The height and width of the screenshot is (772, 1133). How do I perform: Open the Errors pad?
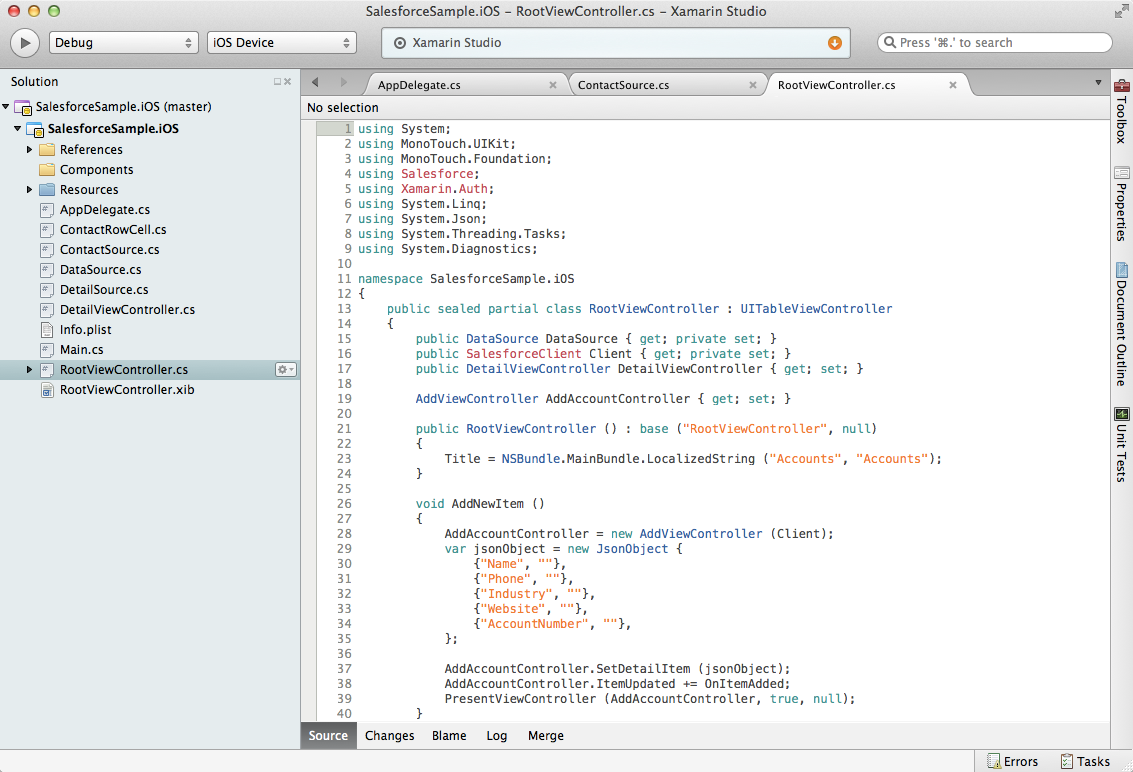pyautogui.click(x=1012, y=761)
